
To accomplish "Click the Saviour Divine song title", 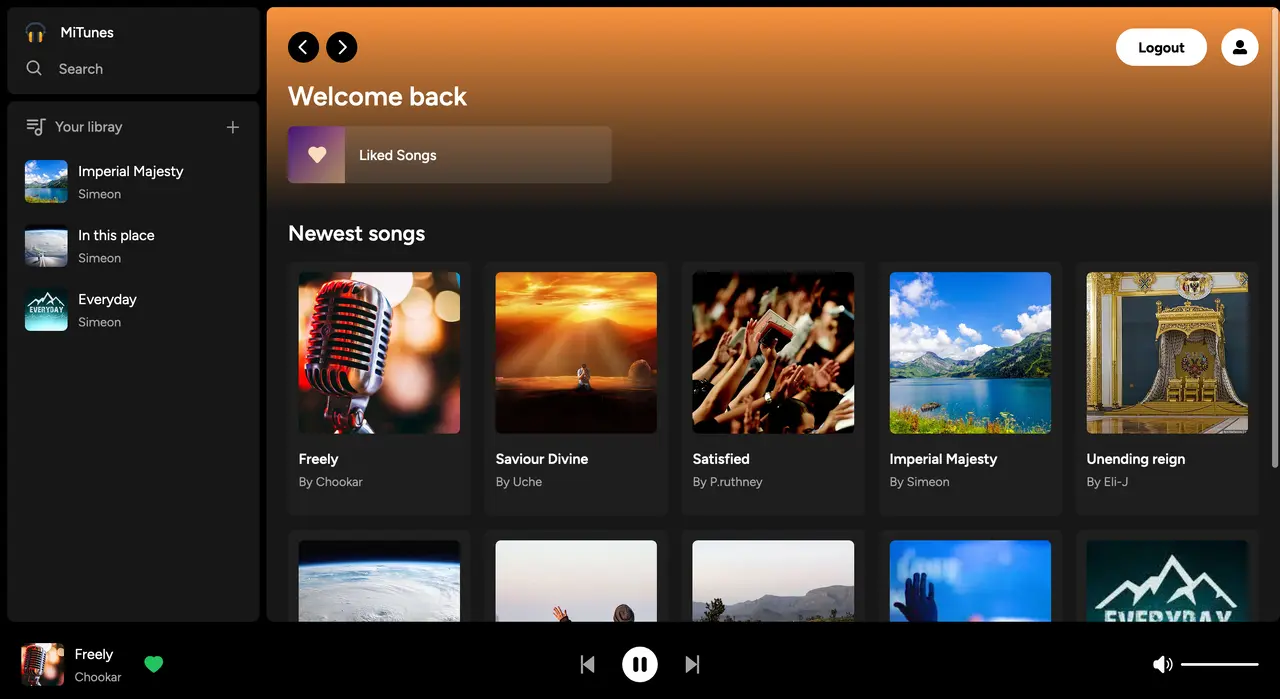I will [542, 459].
